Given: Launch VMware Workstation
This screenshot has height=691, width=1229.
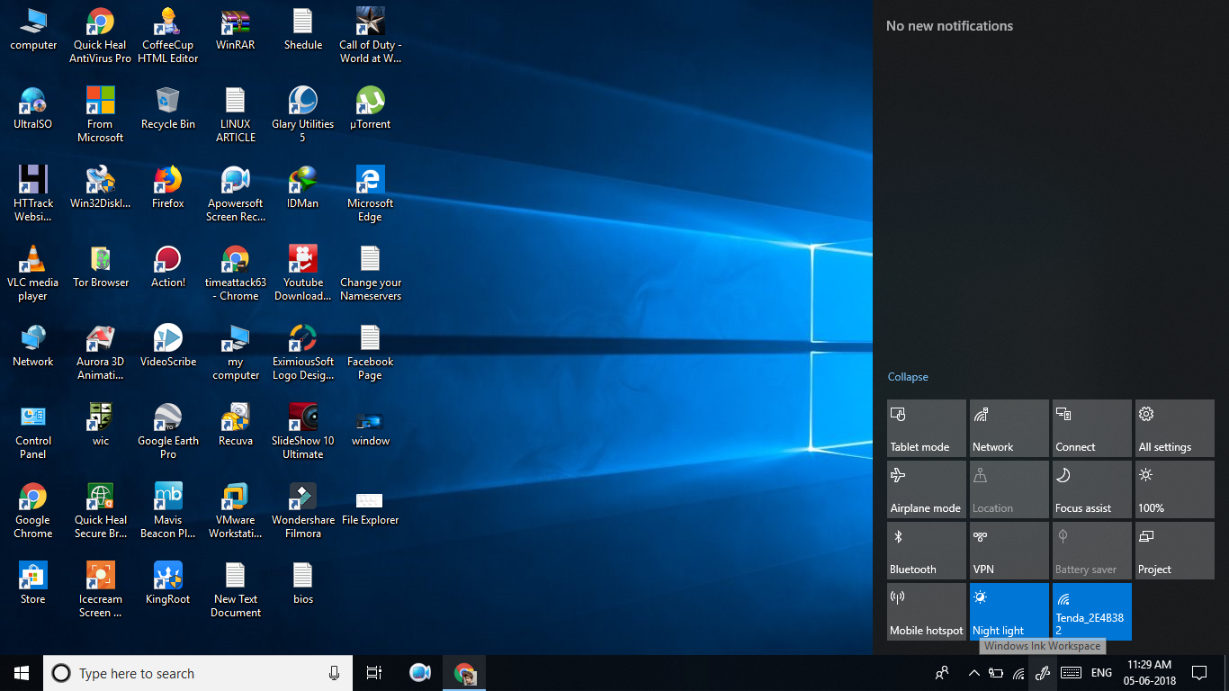Looking at the screenshot, I should 235,497.
